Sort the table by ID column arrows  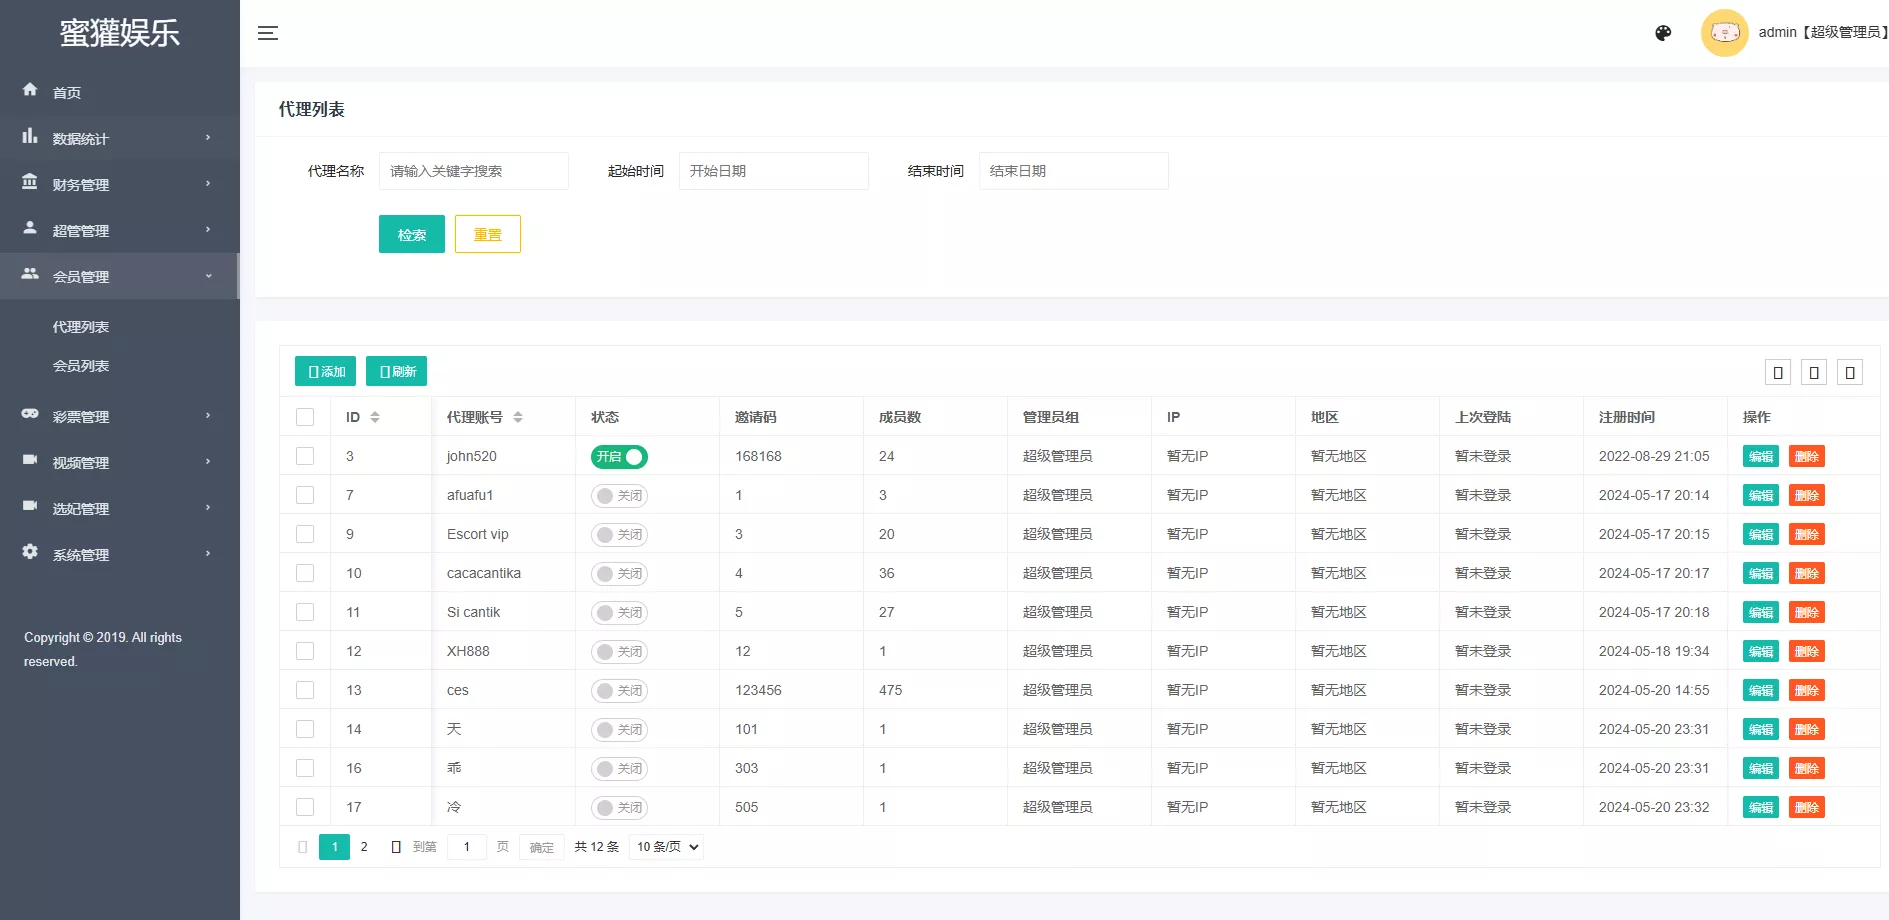(375, 417)
